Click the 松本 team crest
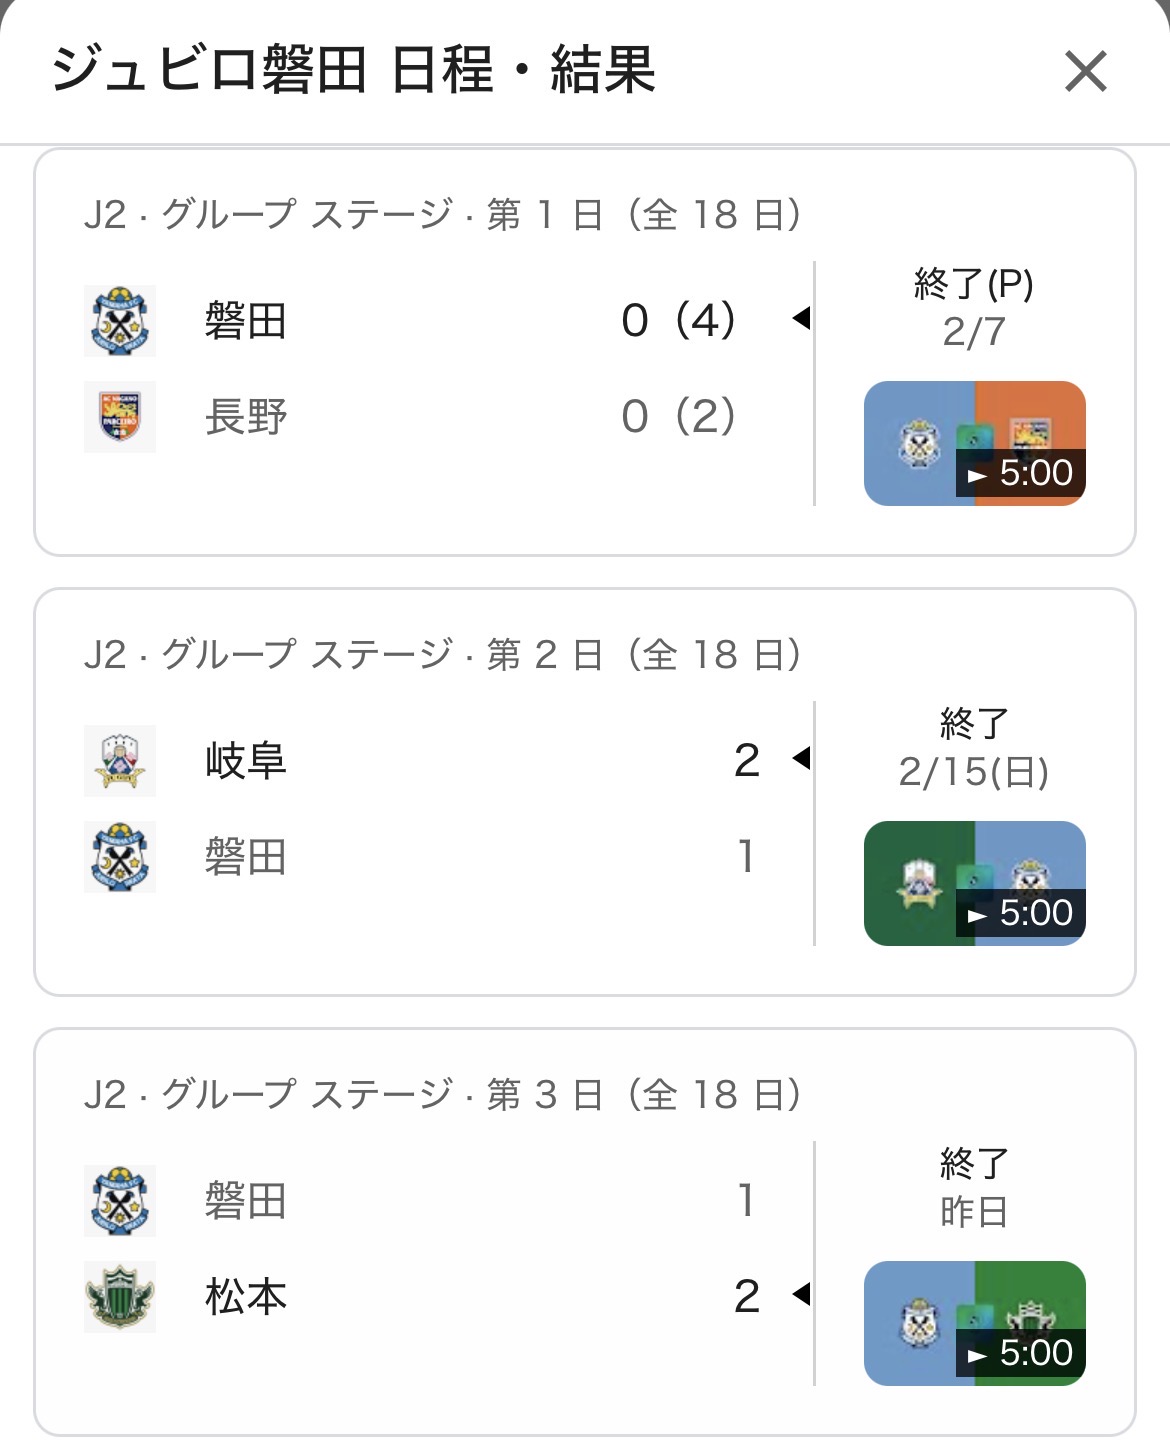This screenshot has height=1442, width=1170. (120, 1297)
